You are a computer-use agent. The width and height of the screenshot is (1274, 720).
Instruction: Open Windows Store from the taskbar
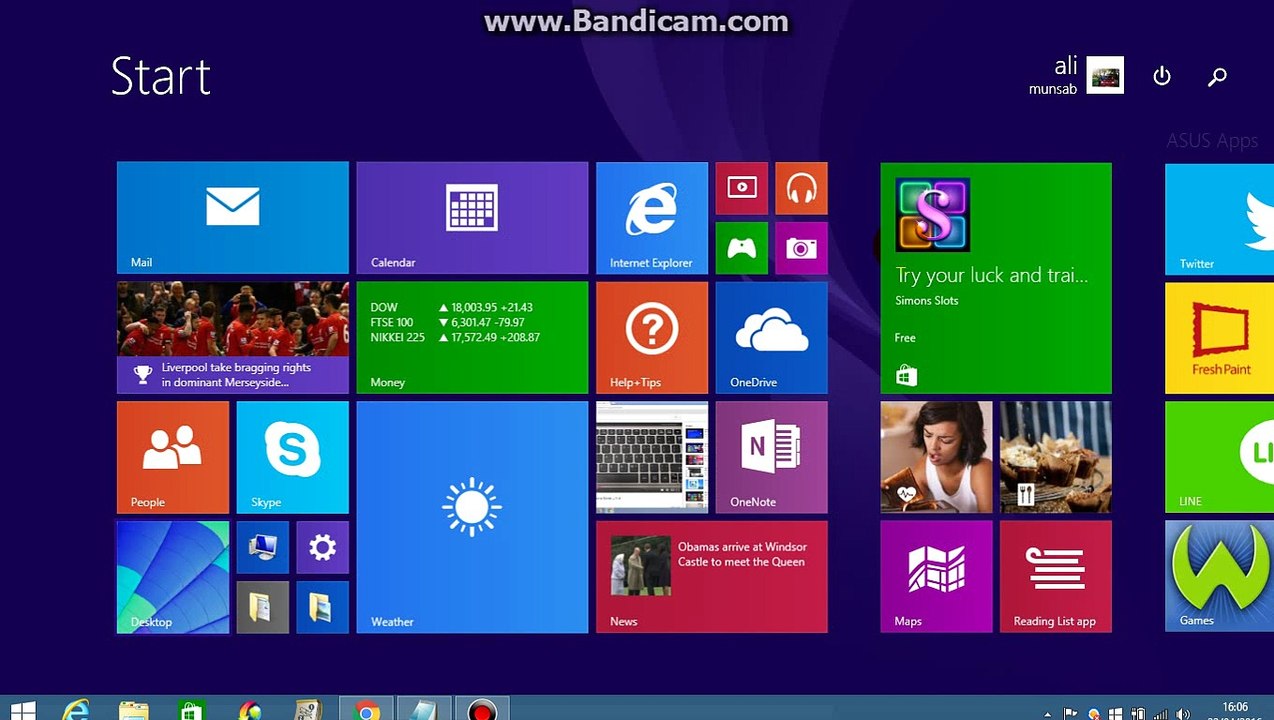(x=191, y=710)
